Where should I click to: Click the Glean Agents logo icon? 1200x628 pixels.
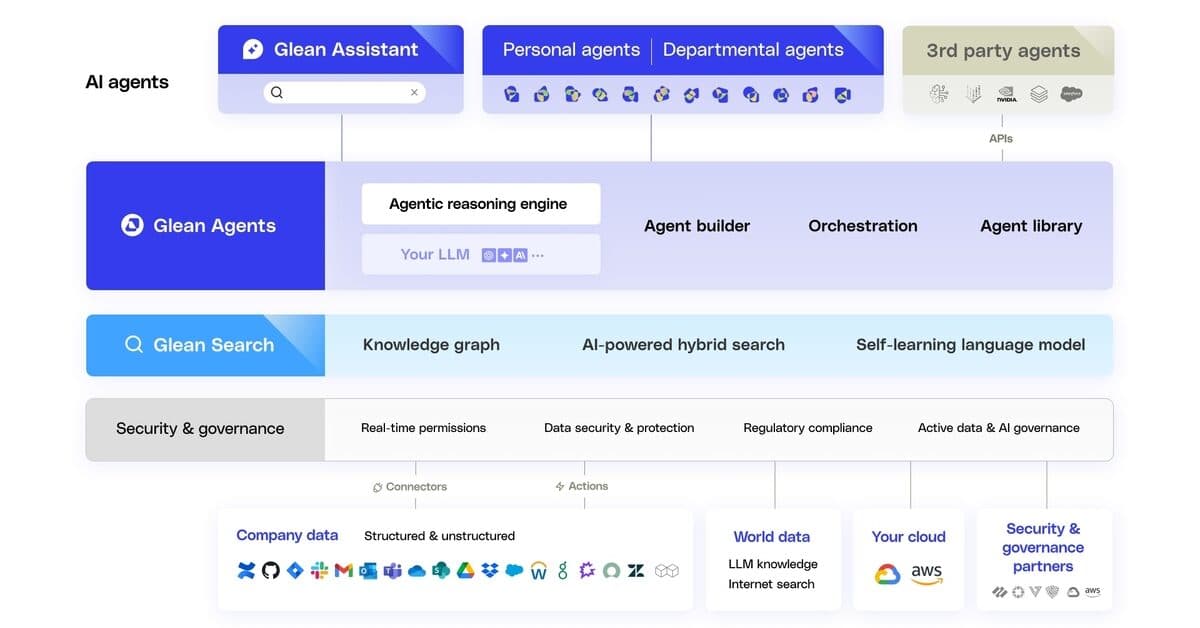132,225
